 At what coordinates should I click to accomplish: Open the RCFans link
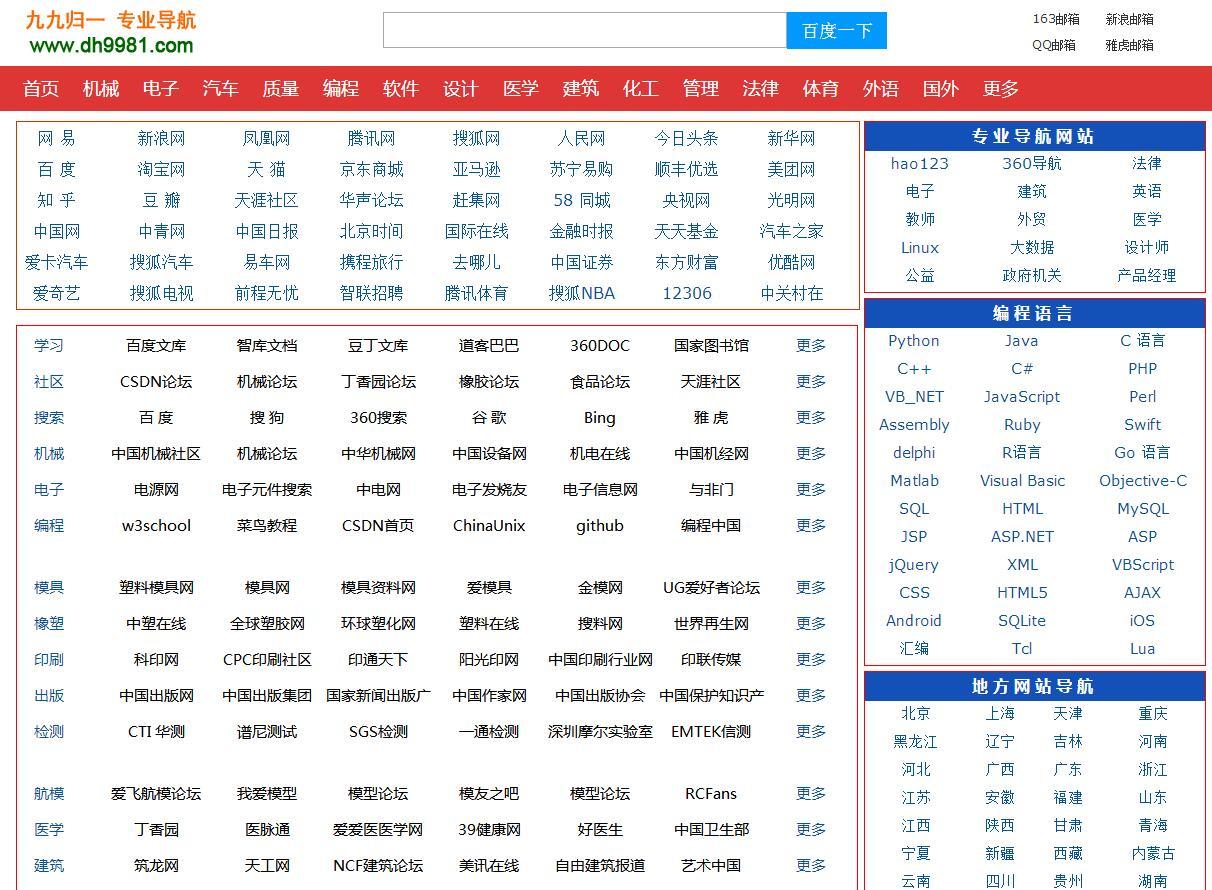coord(711,793)
